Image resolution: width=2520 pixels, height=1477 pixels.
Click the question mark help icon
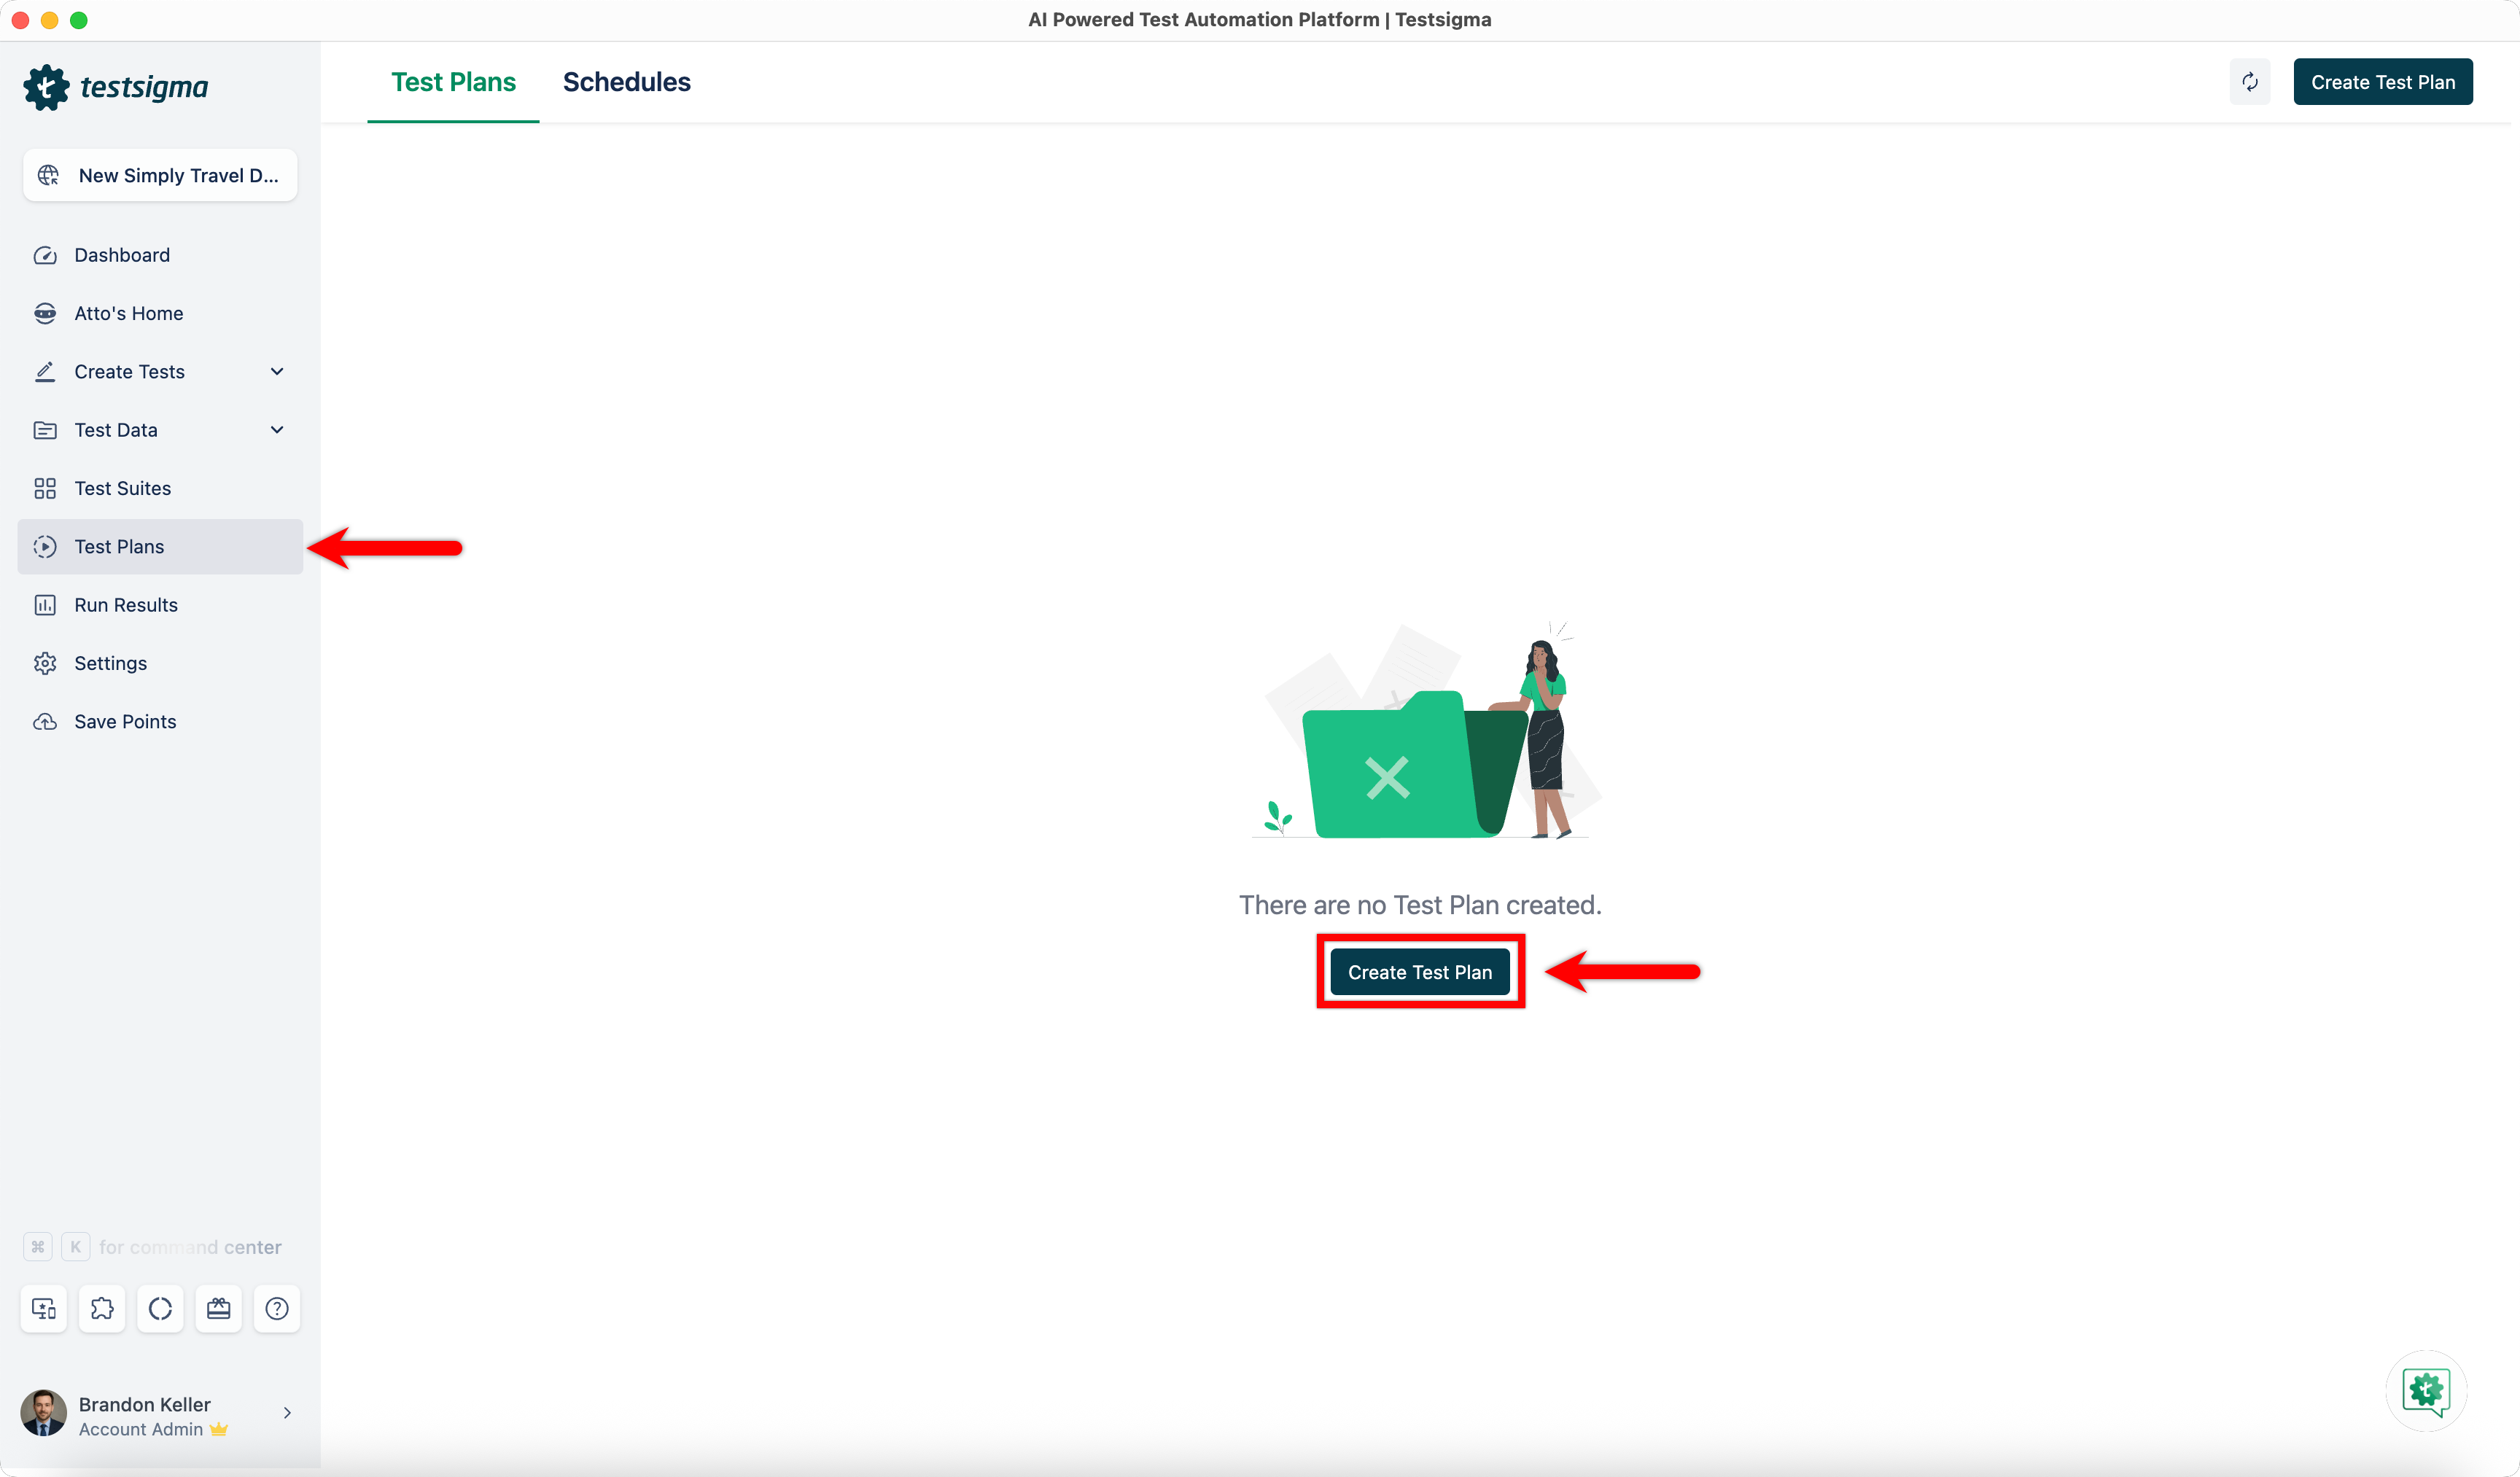(277, 1308)
